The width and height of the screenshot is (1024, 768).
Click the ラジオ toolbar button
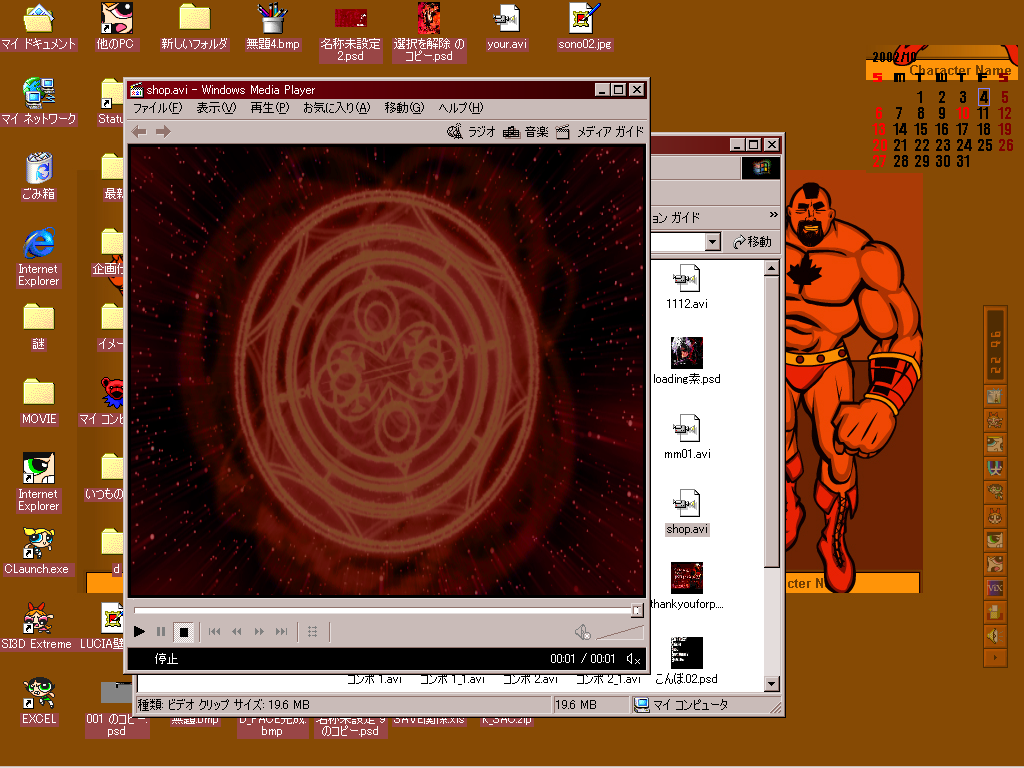click(x=472, y=132)
